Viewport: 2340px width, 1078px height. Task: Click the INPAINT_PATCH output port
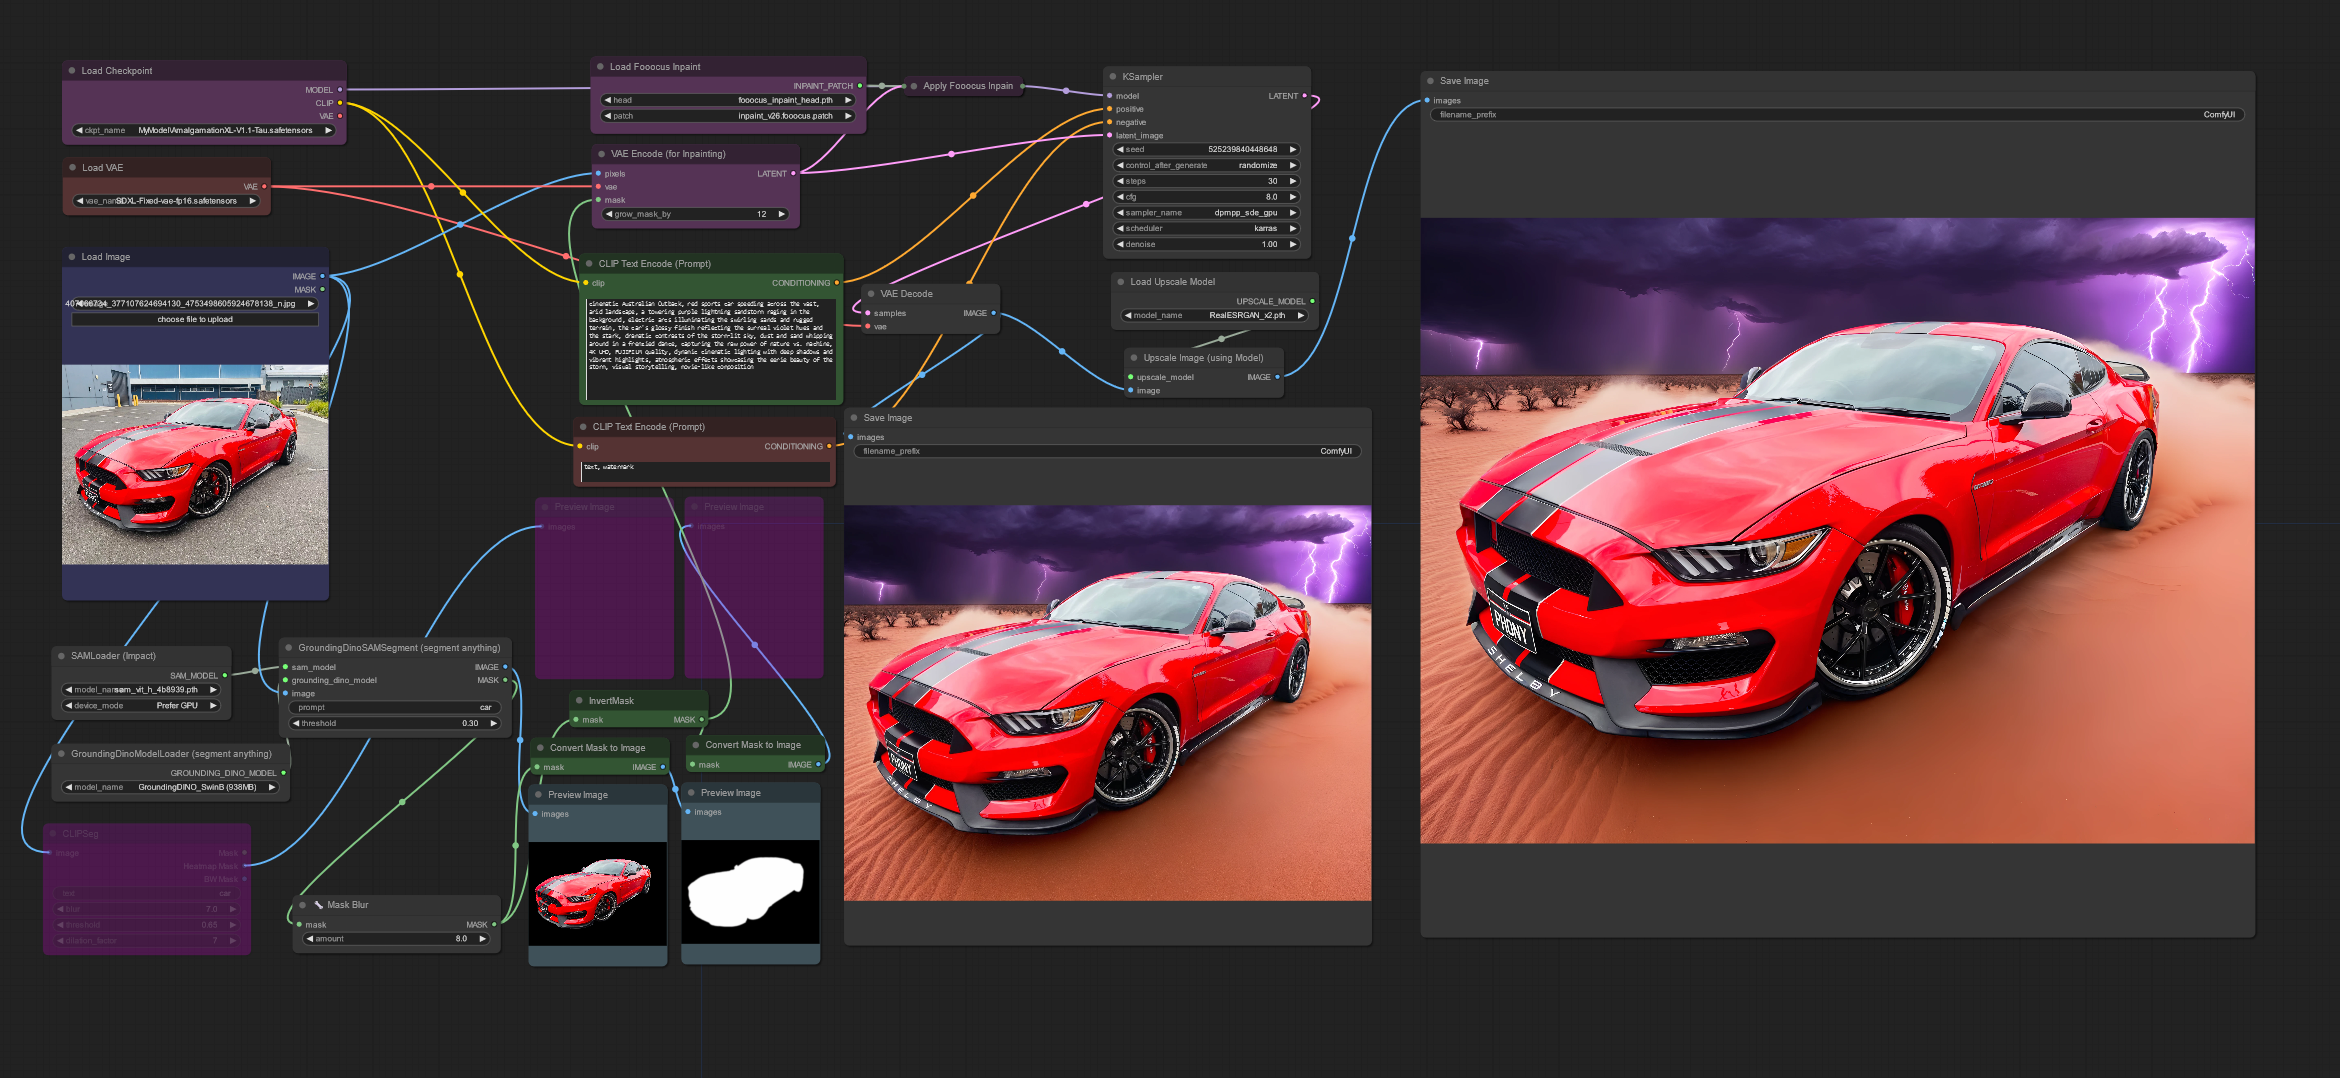860,86
